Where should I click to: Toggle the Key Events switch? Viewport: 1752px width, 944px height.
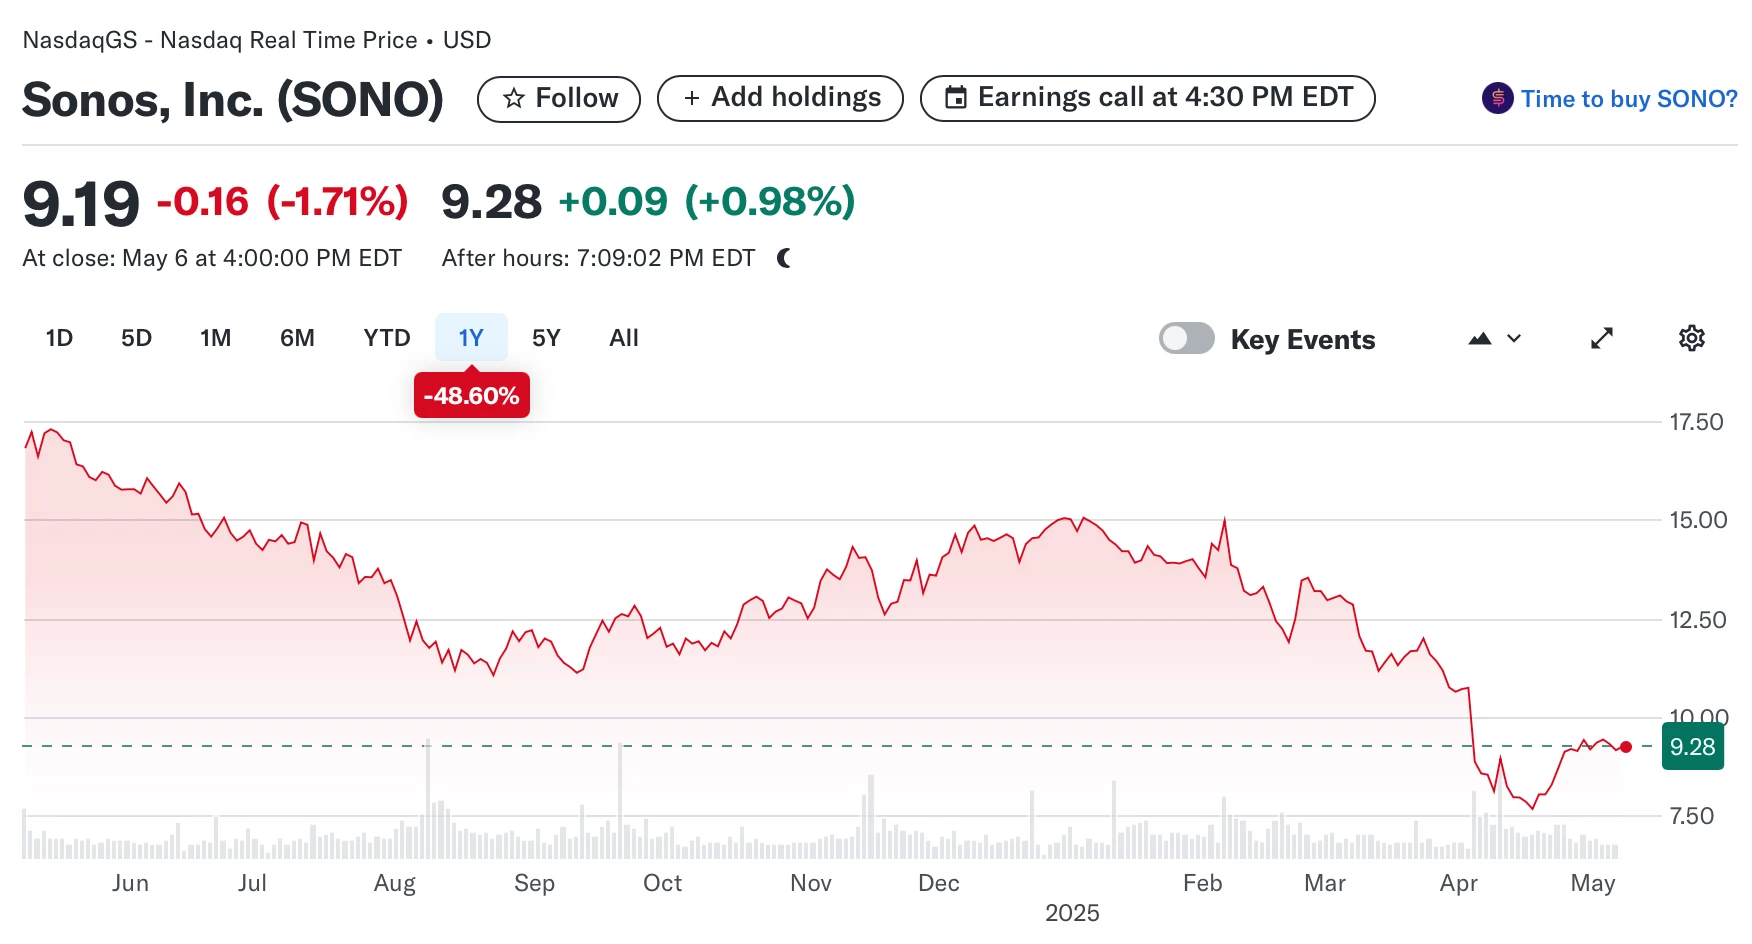pyautogui.click(x=1186, y=338)
